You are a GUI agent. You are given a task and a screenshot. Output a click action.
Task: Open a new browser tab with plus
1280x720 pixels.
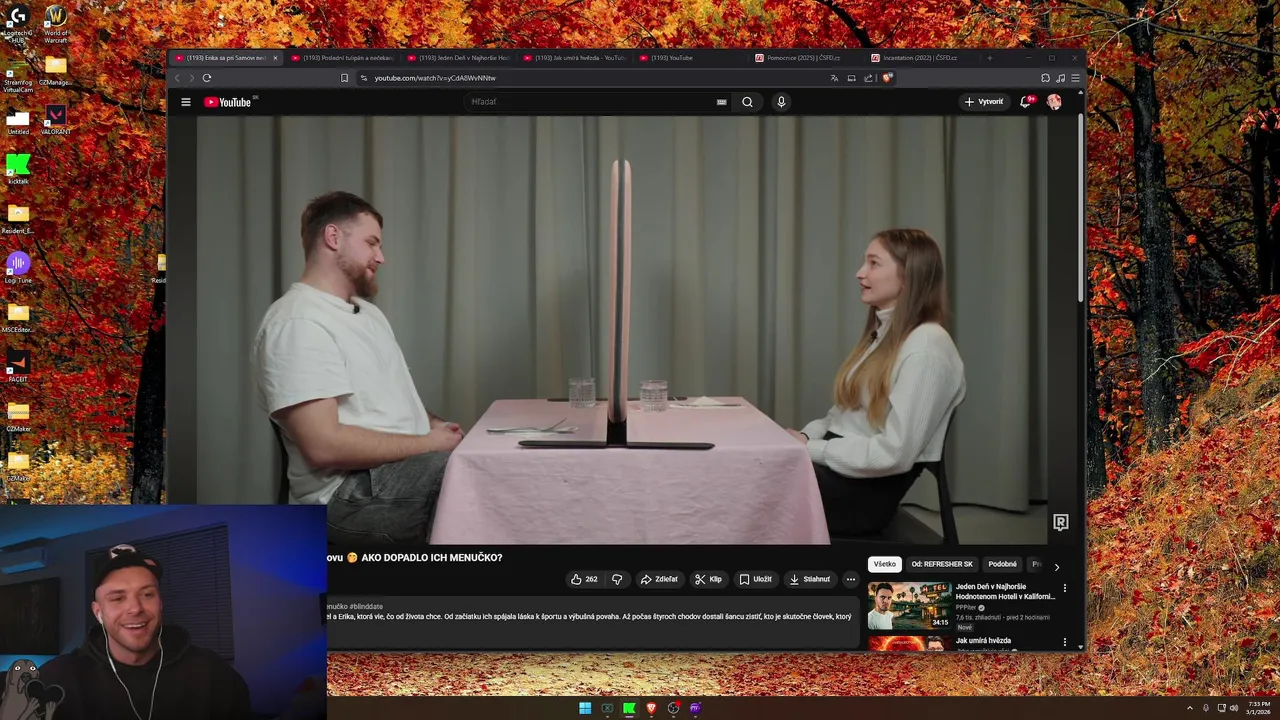point(989,58)
